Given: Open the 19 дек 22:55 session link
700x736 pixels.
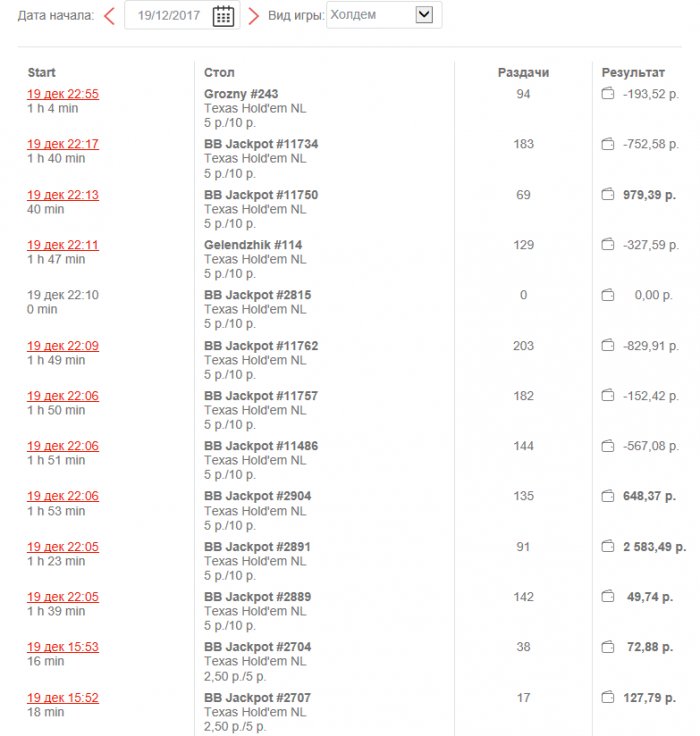Looking at the screenshot, I should tap(62, 94).
